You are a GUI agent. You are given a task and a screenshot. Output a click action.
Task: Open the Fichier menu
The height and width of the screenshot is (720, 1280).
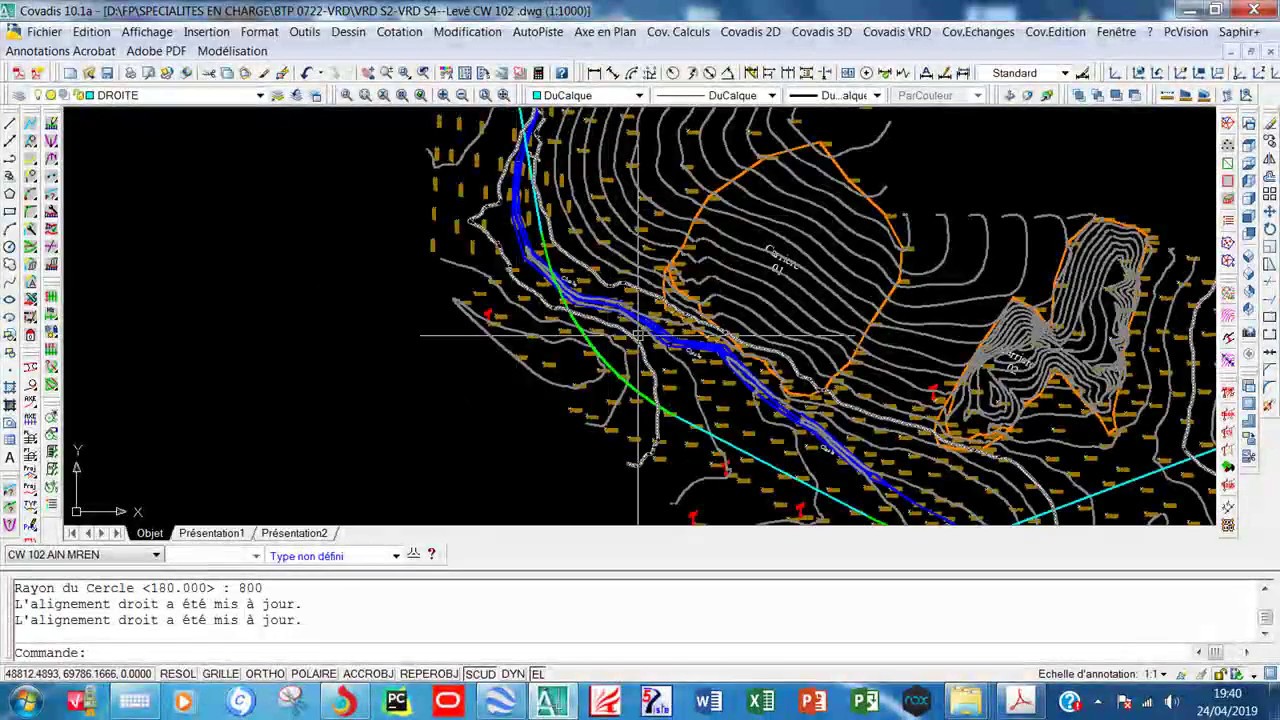(x=44, y=32)
